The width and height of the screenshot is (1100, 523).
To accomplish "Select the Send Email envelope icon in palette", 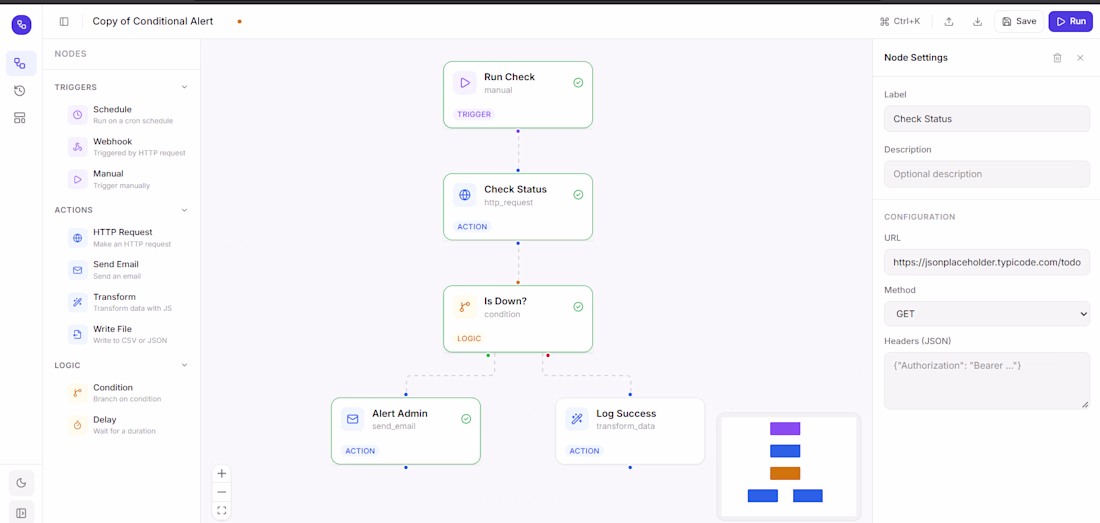I will tap(78, 270).
